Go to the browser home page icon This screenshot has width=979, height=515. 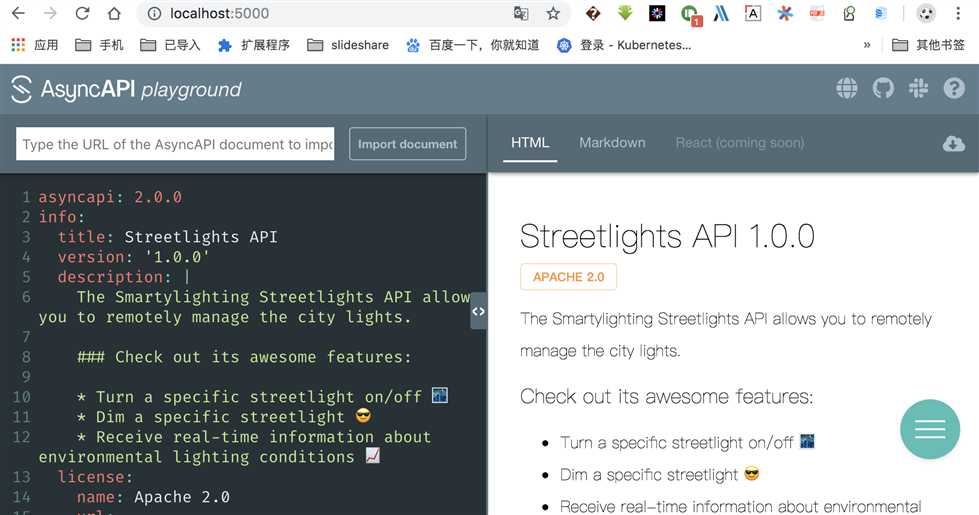click(x=114, y=13)
